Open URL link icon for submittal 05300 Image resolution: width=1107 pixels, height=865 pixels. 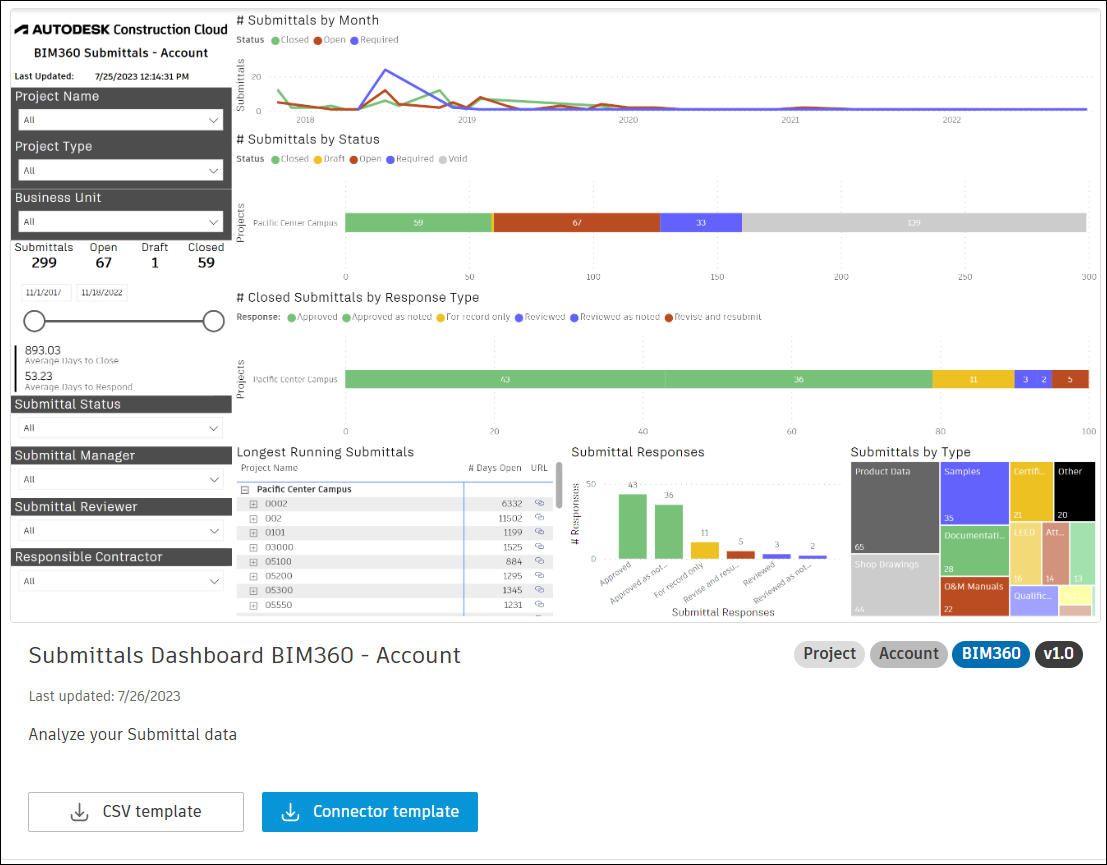(539, 590)
